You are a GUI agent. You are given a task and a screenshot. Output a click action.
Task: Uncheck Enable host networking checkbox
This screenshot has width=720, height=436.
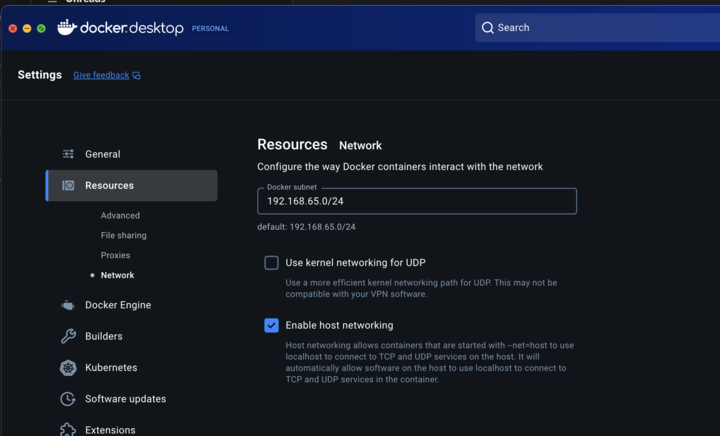271,325
